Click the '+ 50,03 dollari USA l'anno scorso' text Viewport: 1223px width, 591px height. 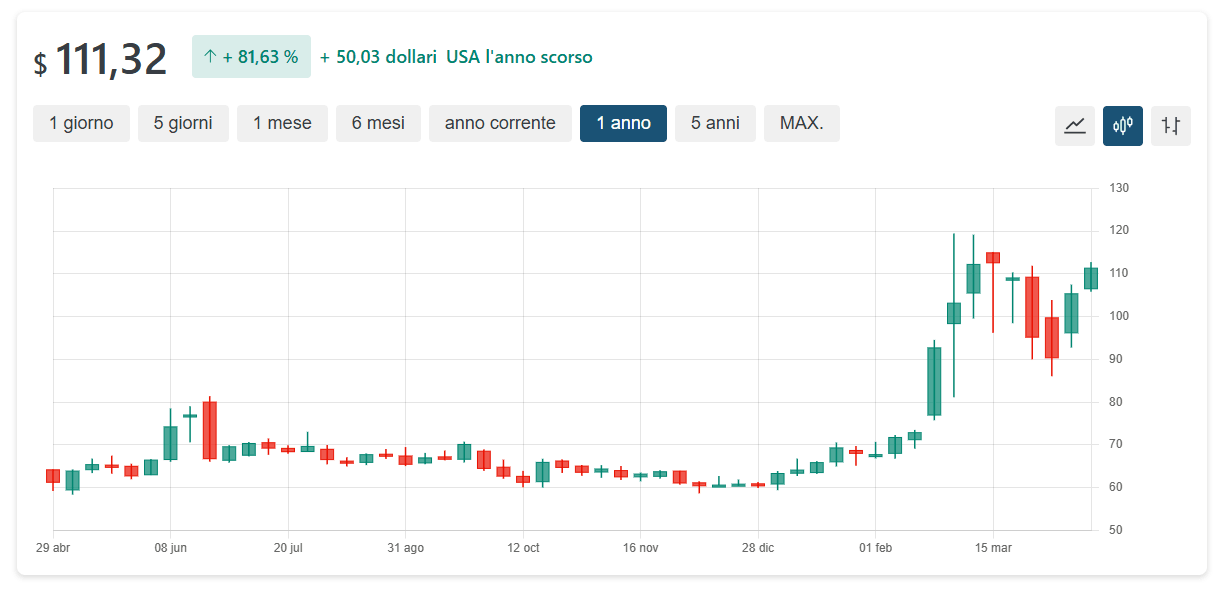[x=456, y=57]
